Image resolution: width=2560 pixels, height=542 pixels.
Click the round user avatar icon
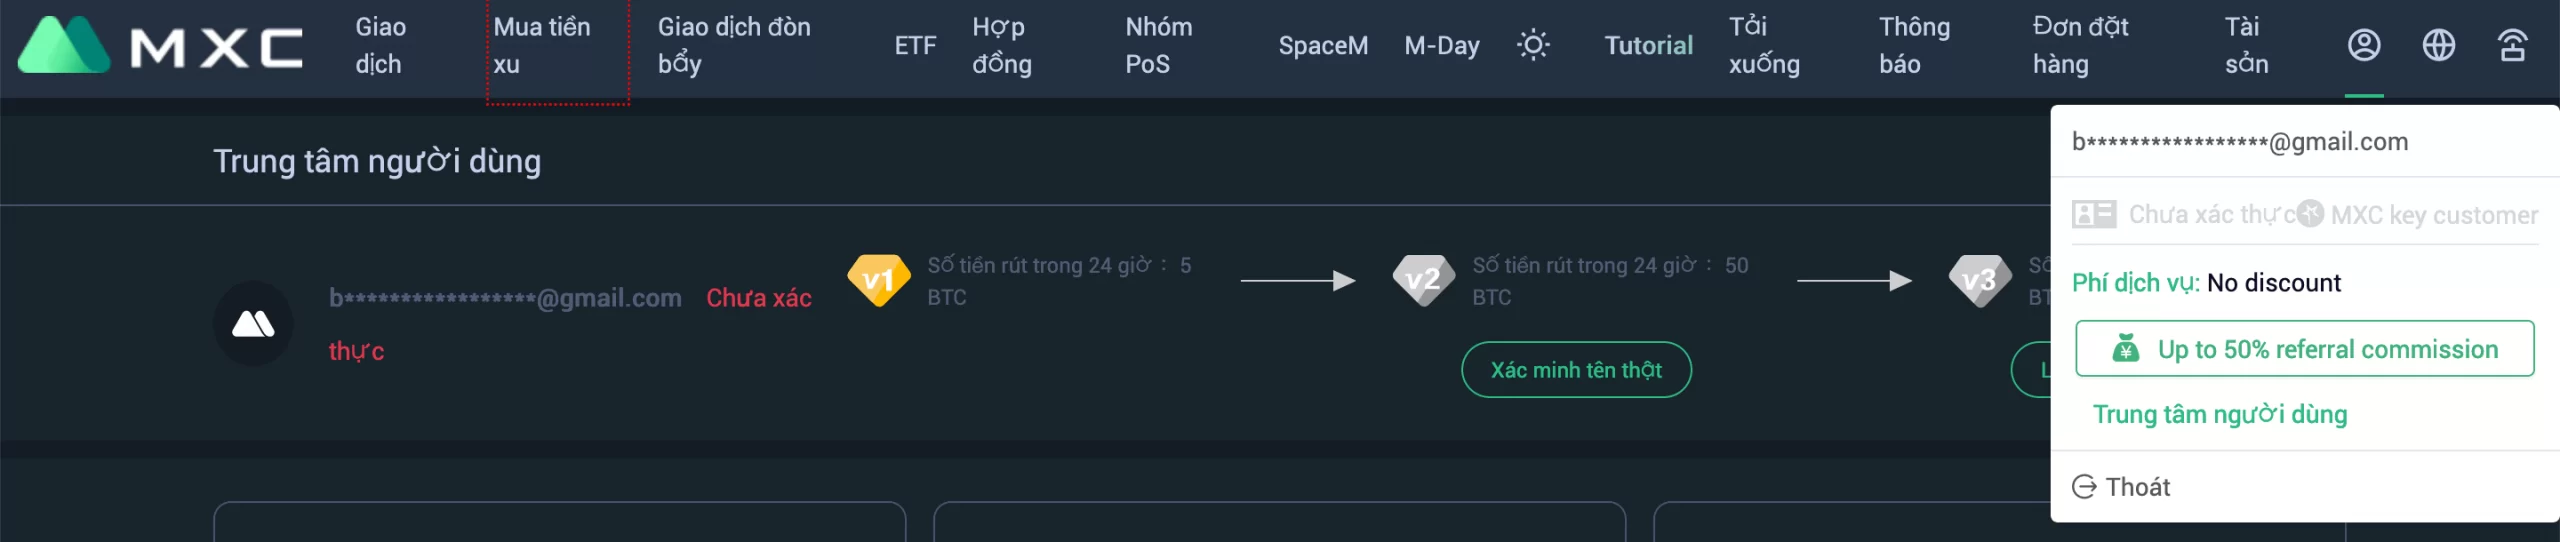click(253, 323)
